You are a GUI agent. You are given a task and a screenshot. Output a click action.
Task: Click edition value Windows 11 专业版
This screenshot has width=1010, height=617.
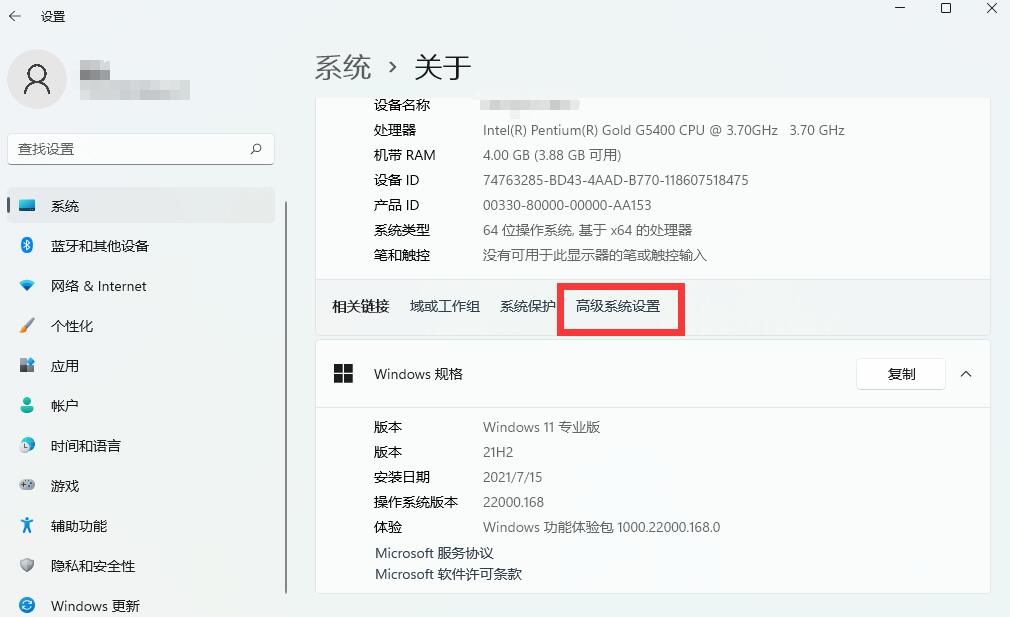click(x=541, y=427)
